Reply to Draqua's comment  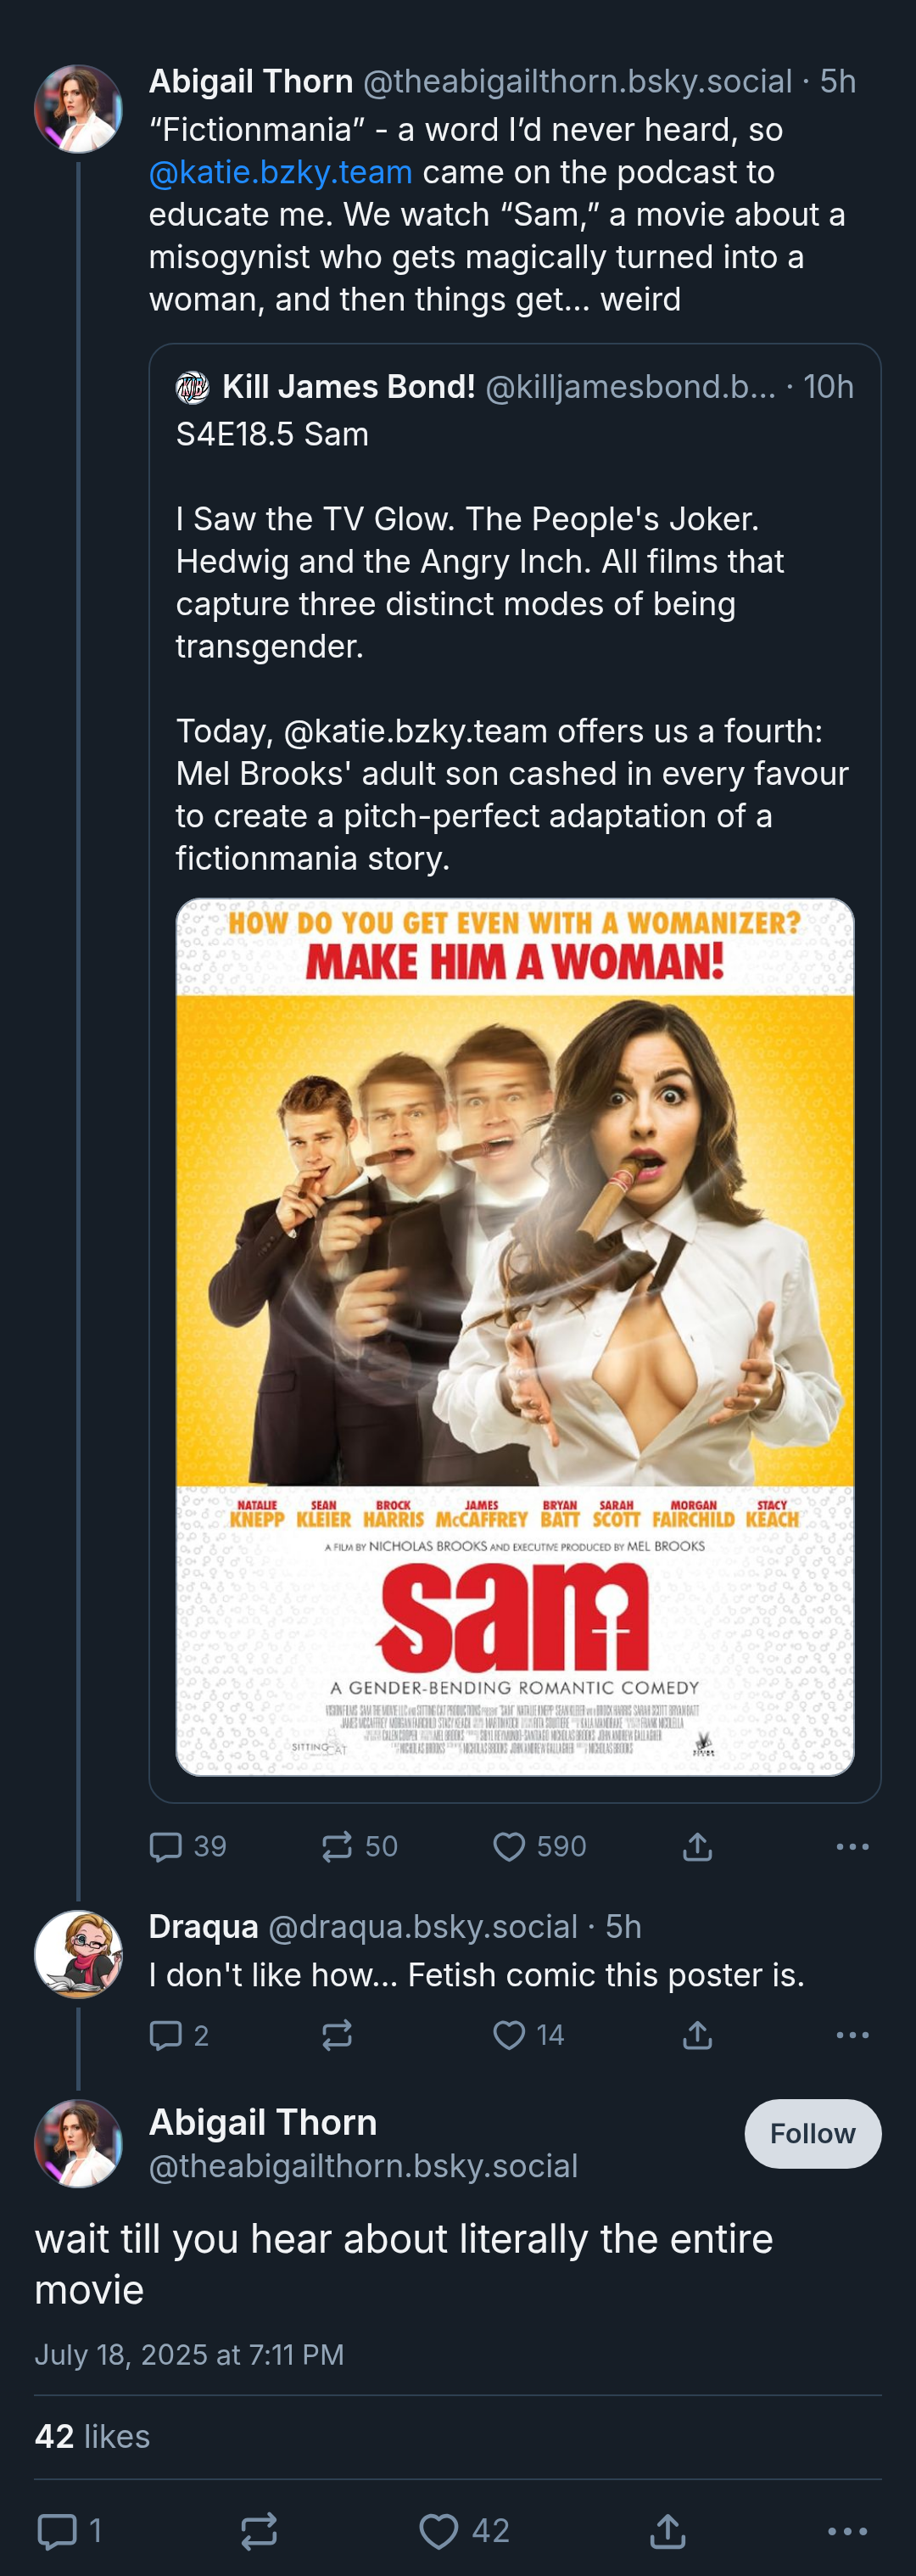point(179,2035)
